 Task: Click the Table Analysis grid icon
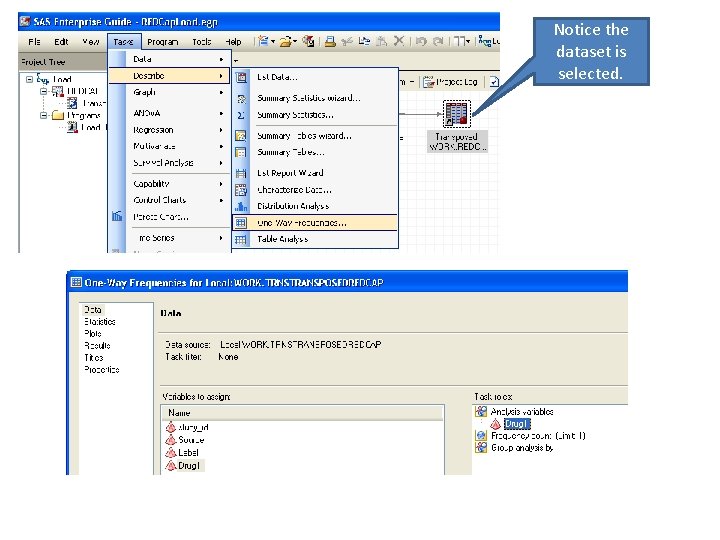(241, 240)
